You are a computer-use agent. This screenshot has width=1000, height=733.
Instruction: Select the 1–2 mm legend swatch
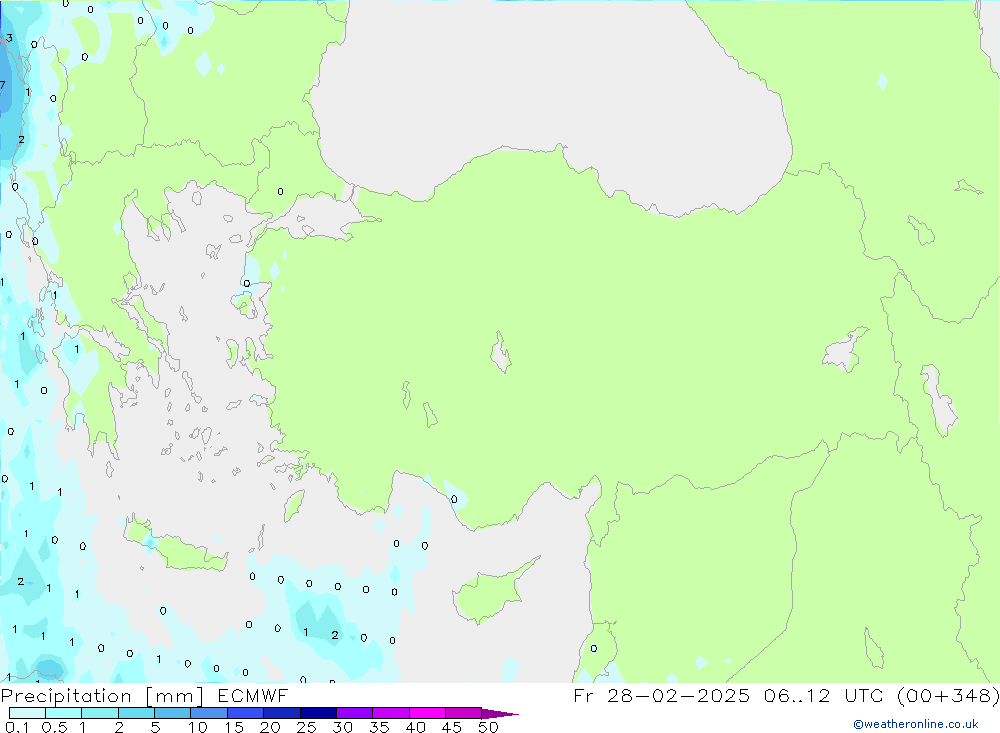click(99, 713)
